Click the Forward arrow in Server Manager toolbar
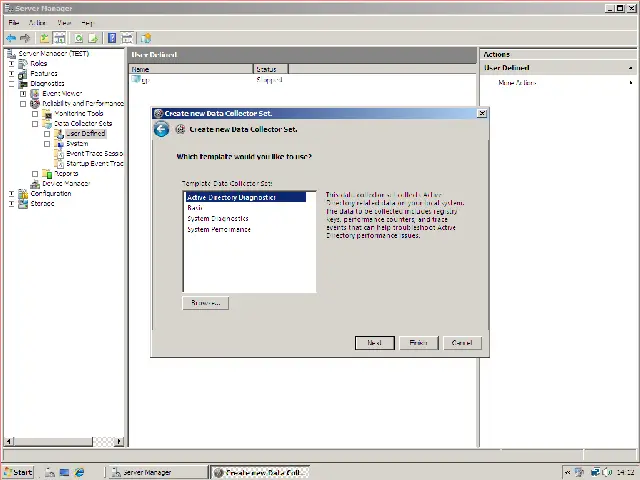 [25, 38]
